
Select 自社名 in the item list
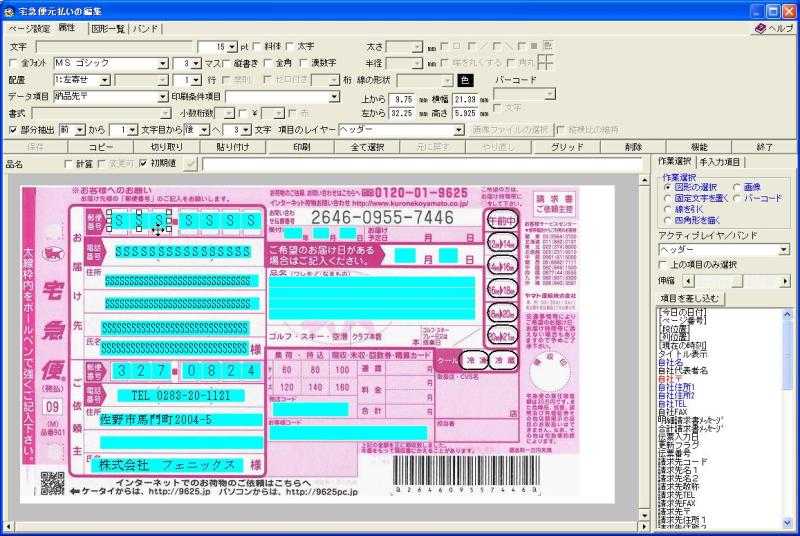pos(670,363)
